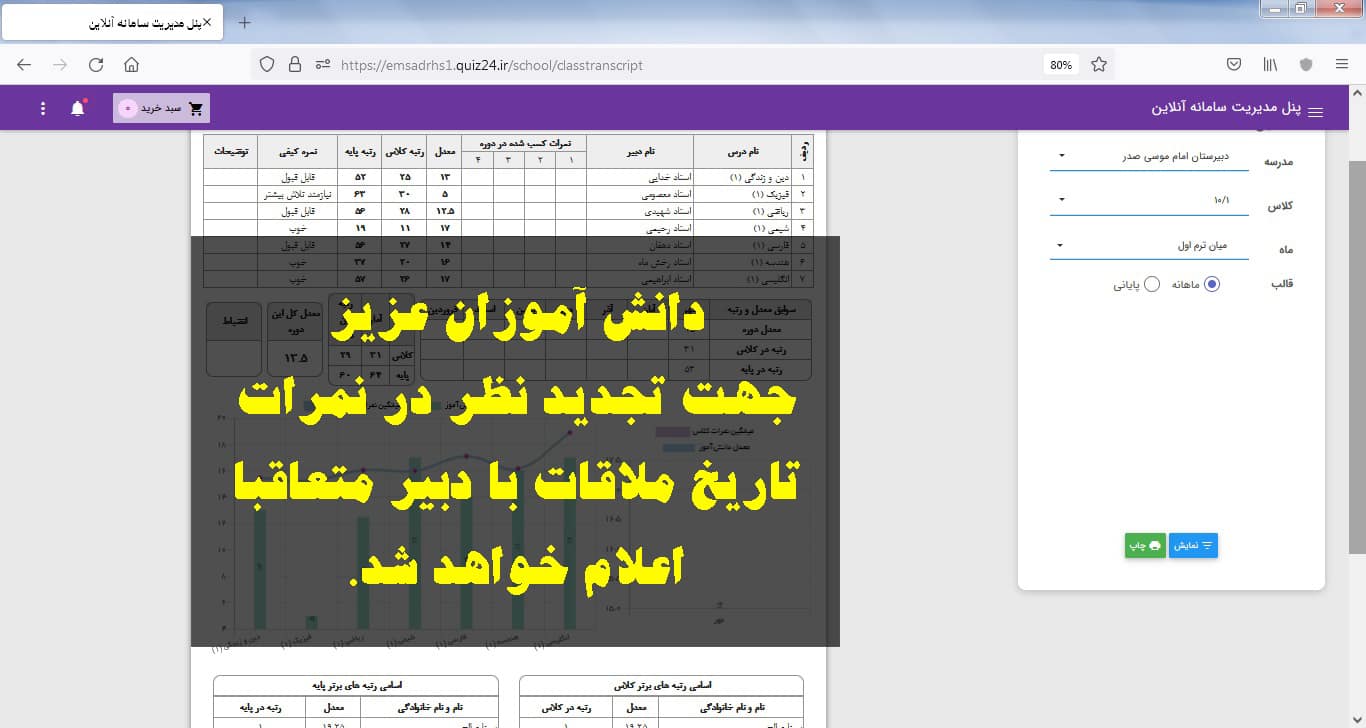
Task: Go to browser home page
Action: pos(131,64)
